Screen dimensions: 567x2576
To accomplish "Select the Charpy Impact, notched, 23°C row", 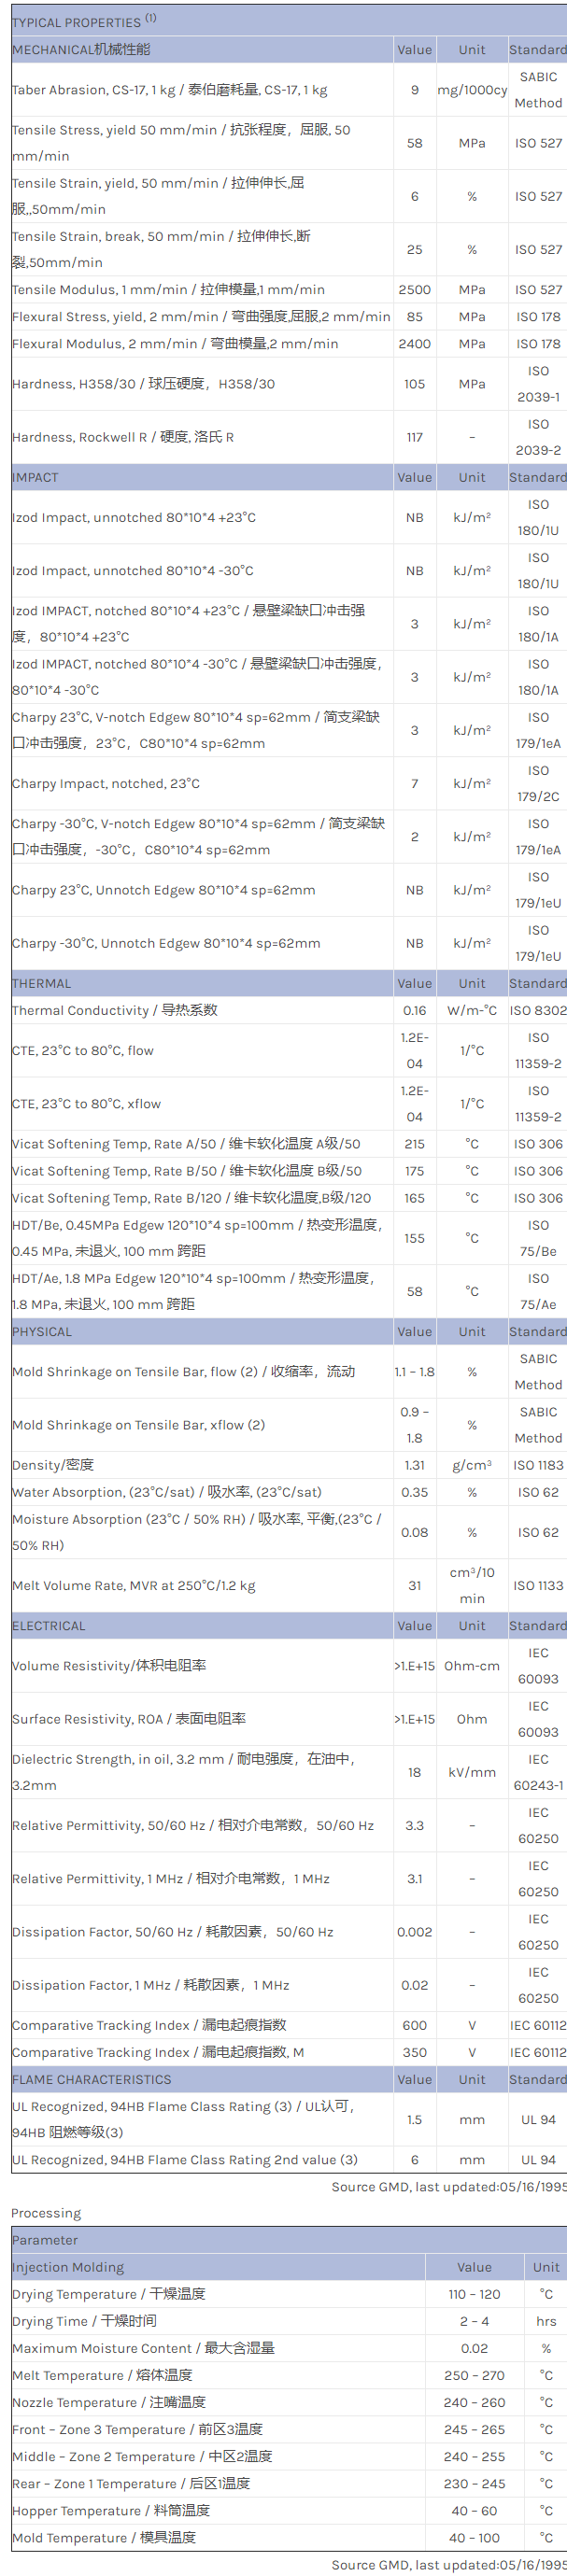I will tap(106, 784).
